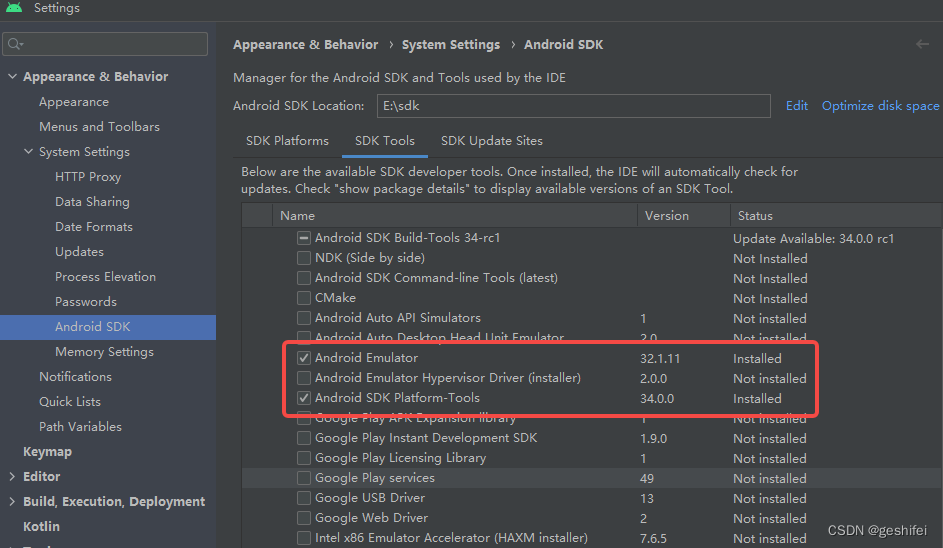
Task: Click the Android Studio logo icon
Action: pyautogui.click(x=14, y=7)
